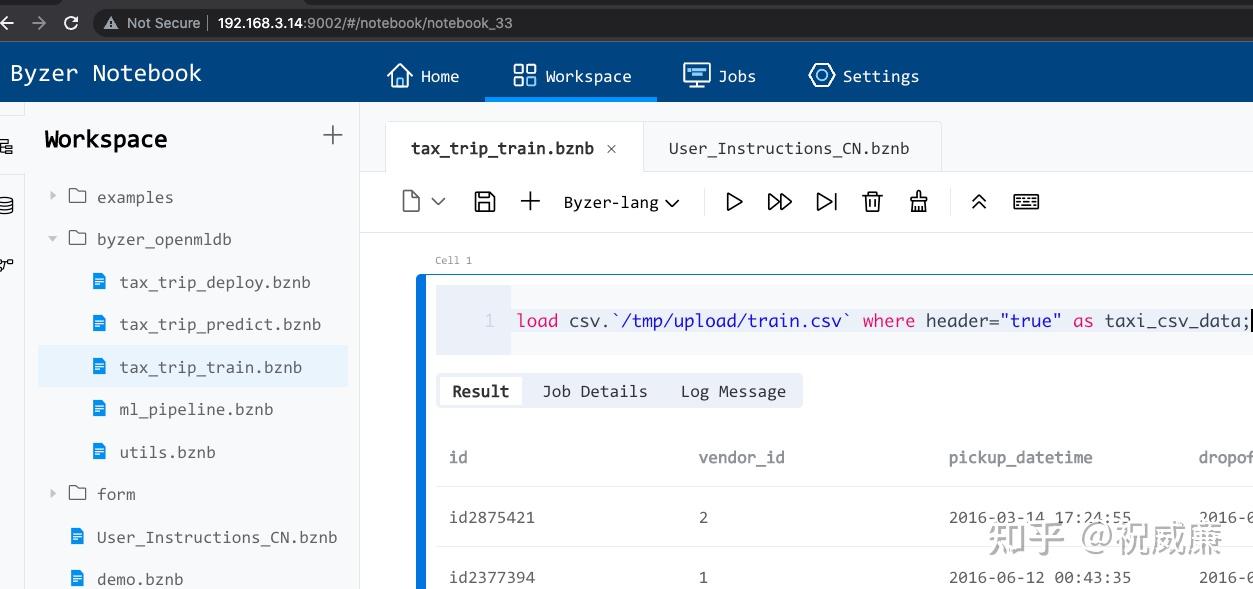Close the tax_trip_train.bznb tab
Viewport: 1253px width, 589px height.
611,149
